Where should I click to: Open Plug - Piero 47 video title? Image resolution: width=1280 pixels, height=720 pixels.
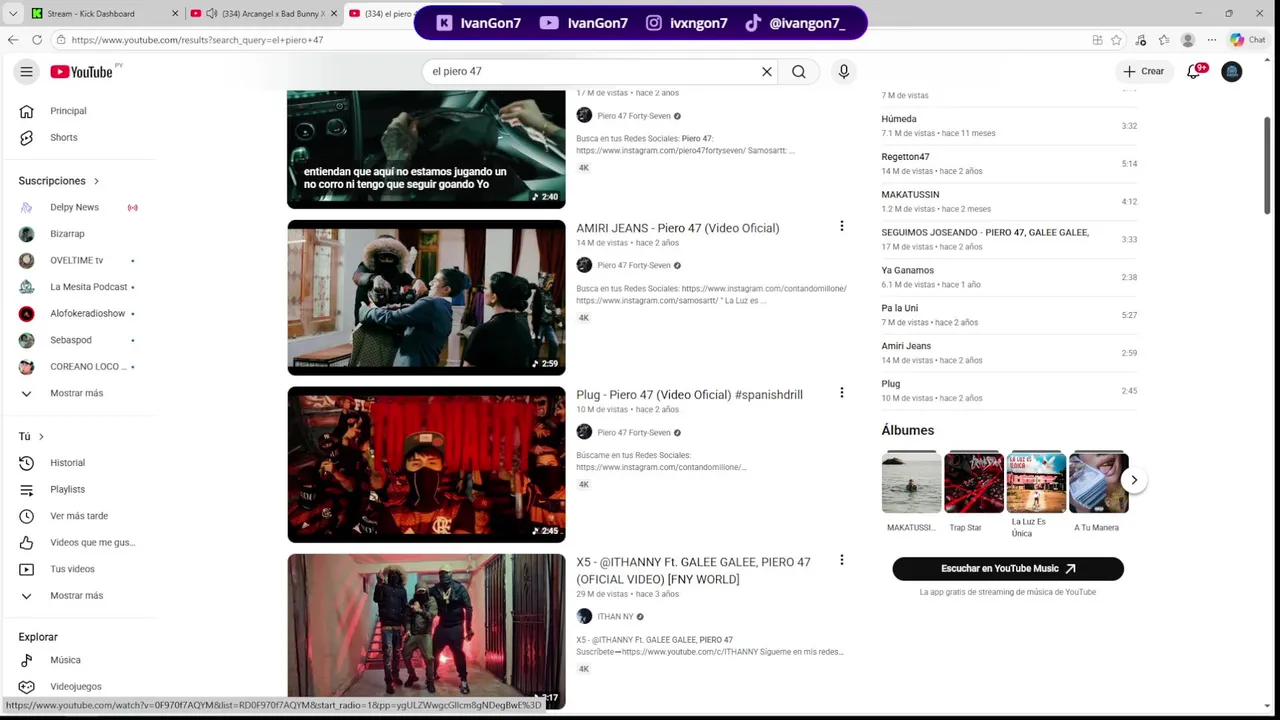point(689,395)
